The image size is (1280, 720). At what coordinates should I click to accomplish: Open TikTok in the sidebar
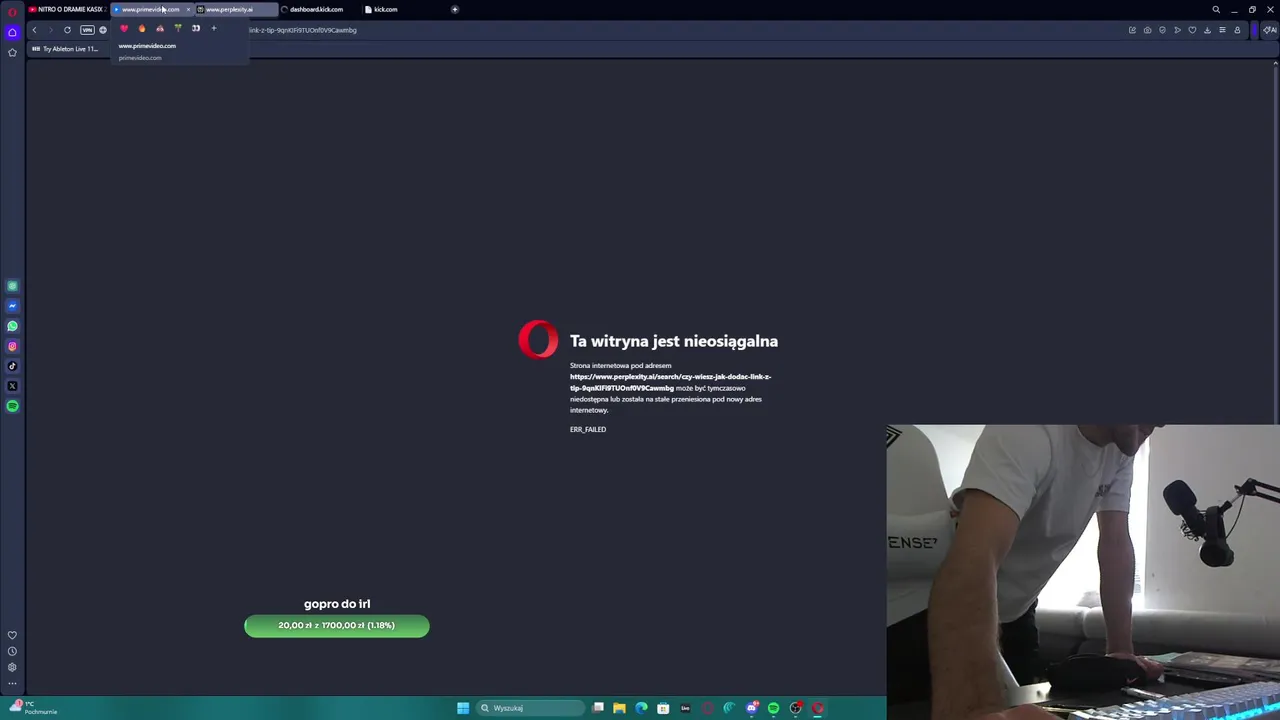tap(12, 366)
